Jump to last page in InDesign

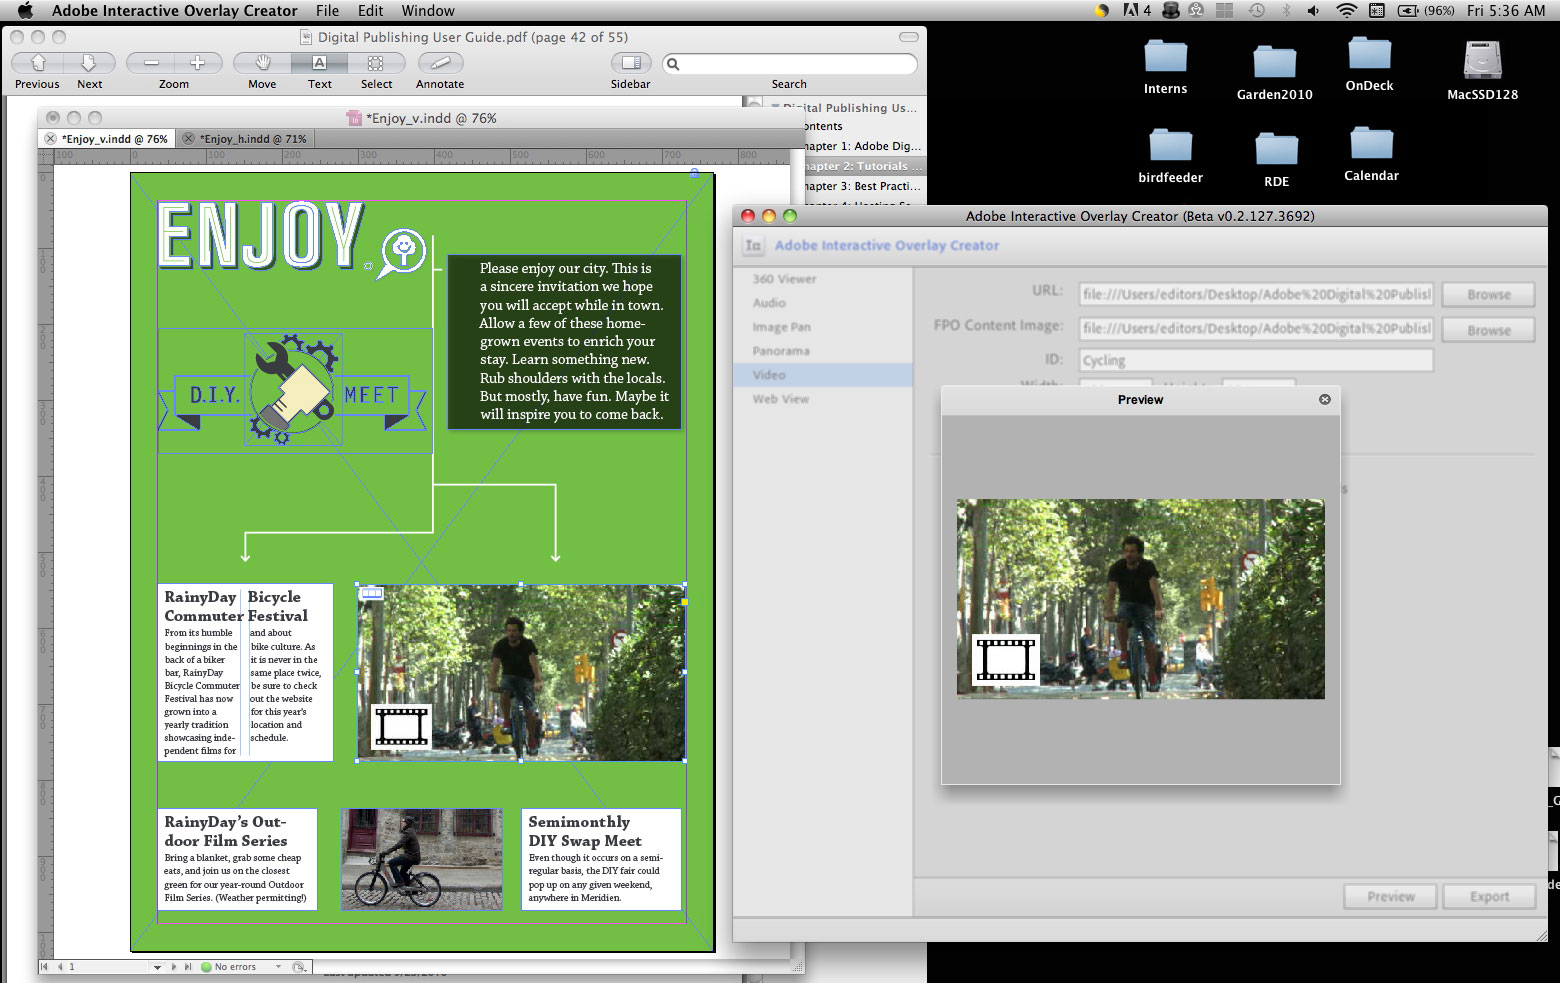pyautogui.click(x=188, y=967)
